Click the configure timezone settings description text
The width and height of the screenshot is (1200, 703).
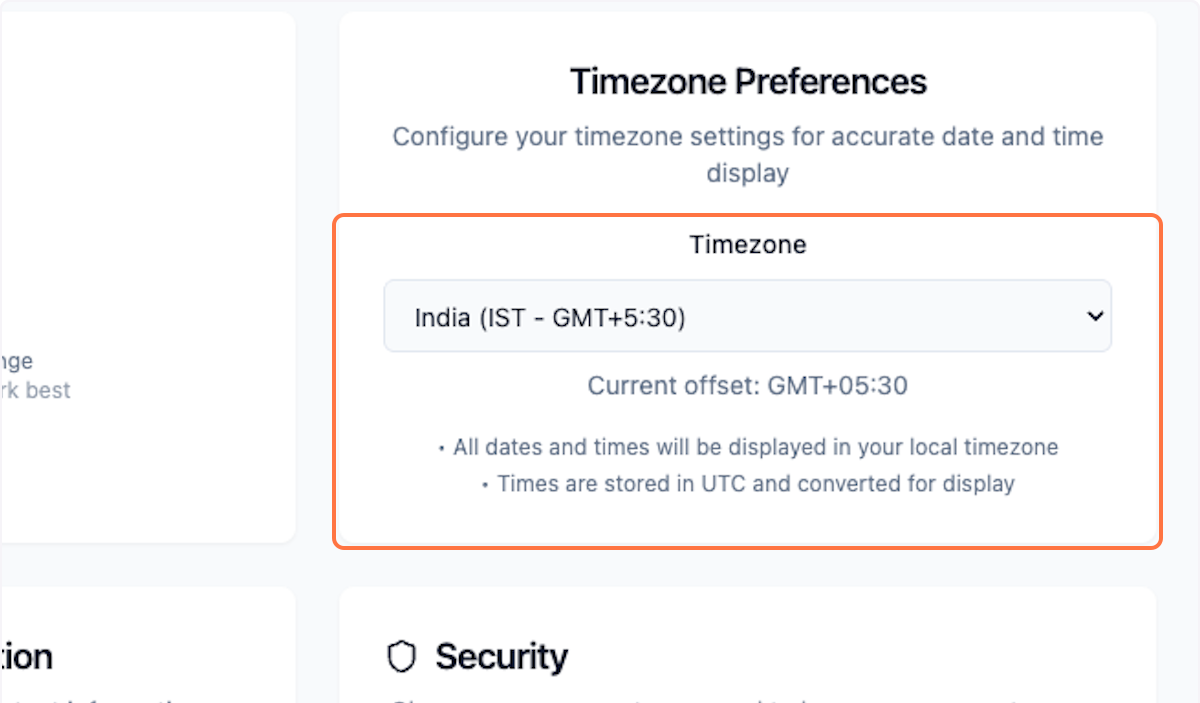747,154
